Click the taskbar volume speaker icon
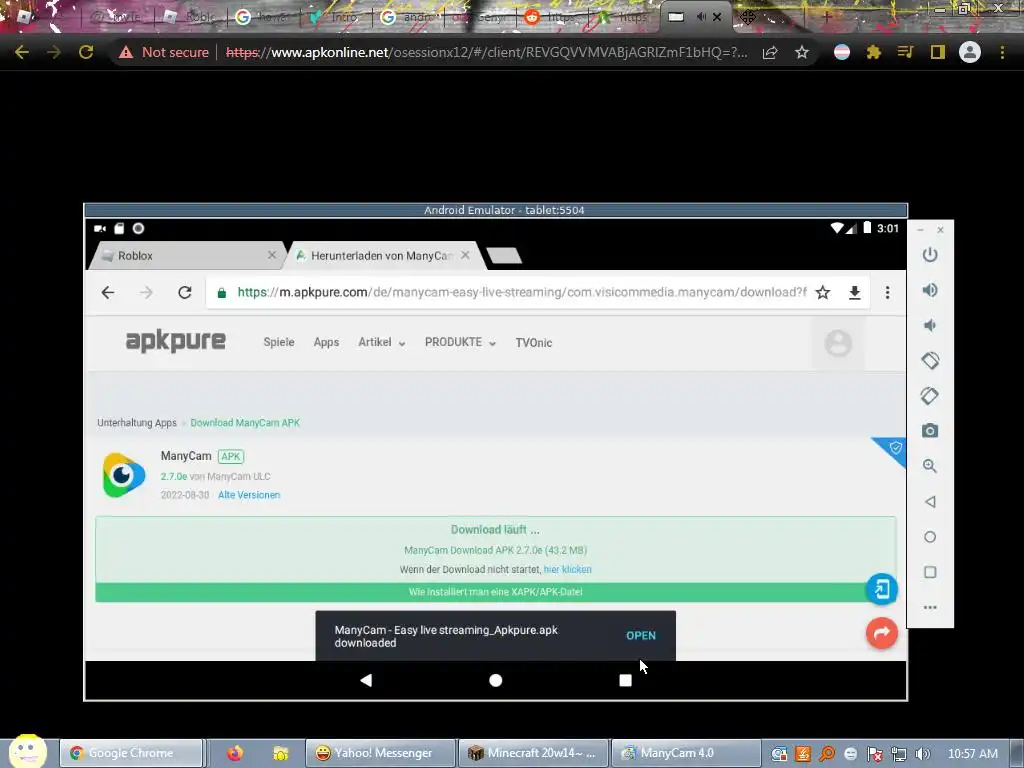1024x768 pixels. [922, 754]
